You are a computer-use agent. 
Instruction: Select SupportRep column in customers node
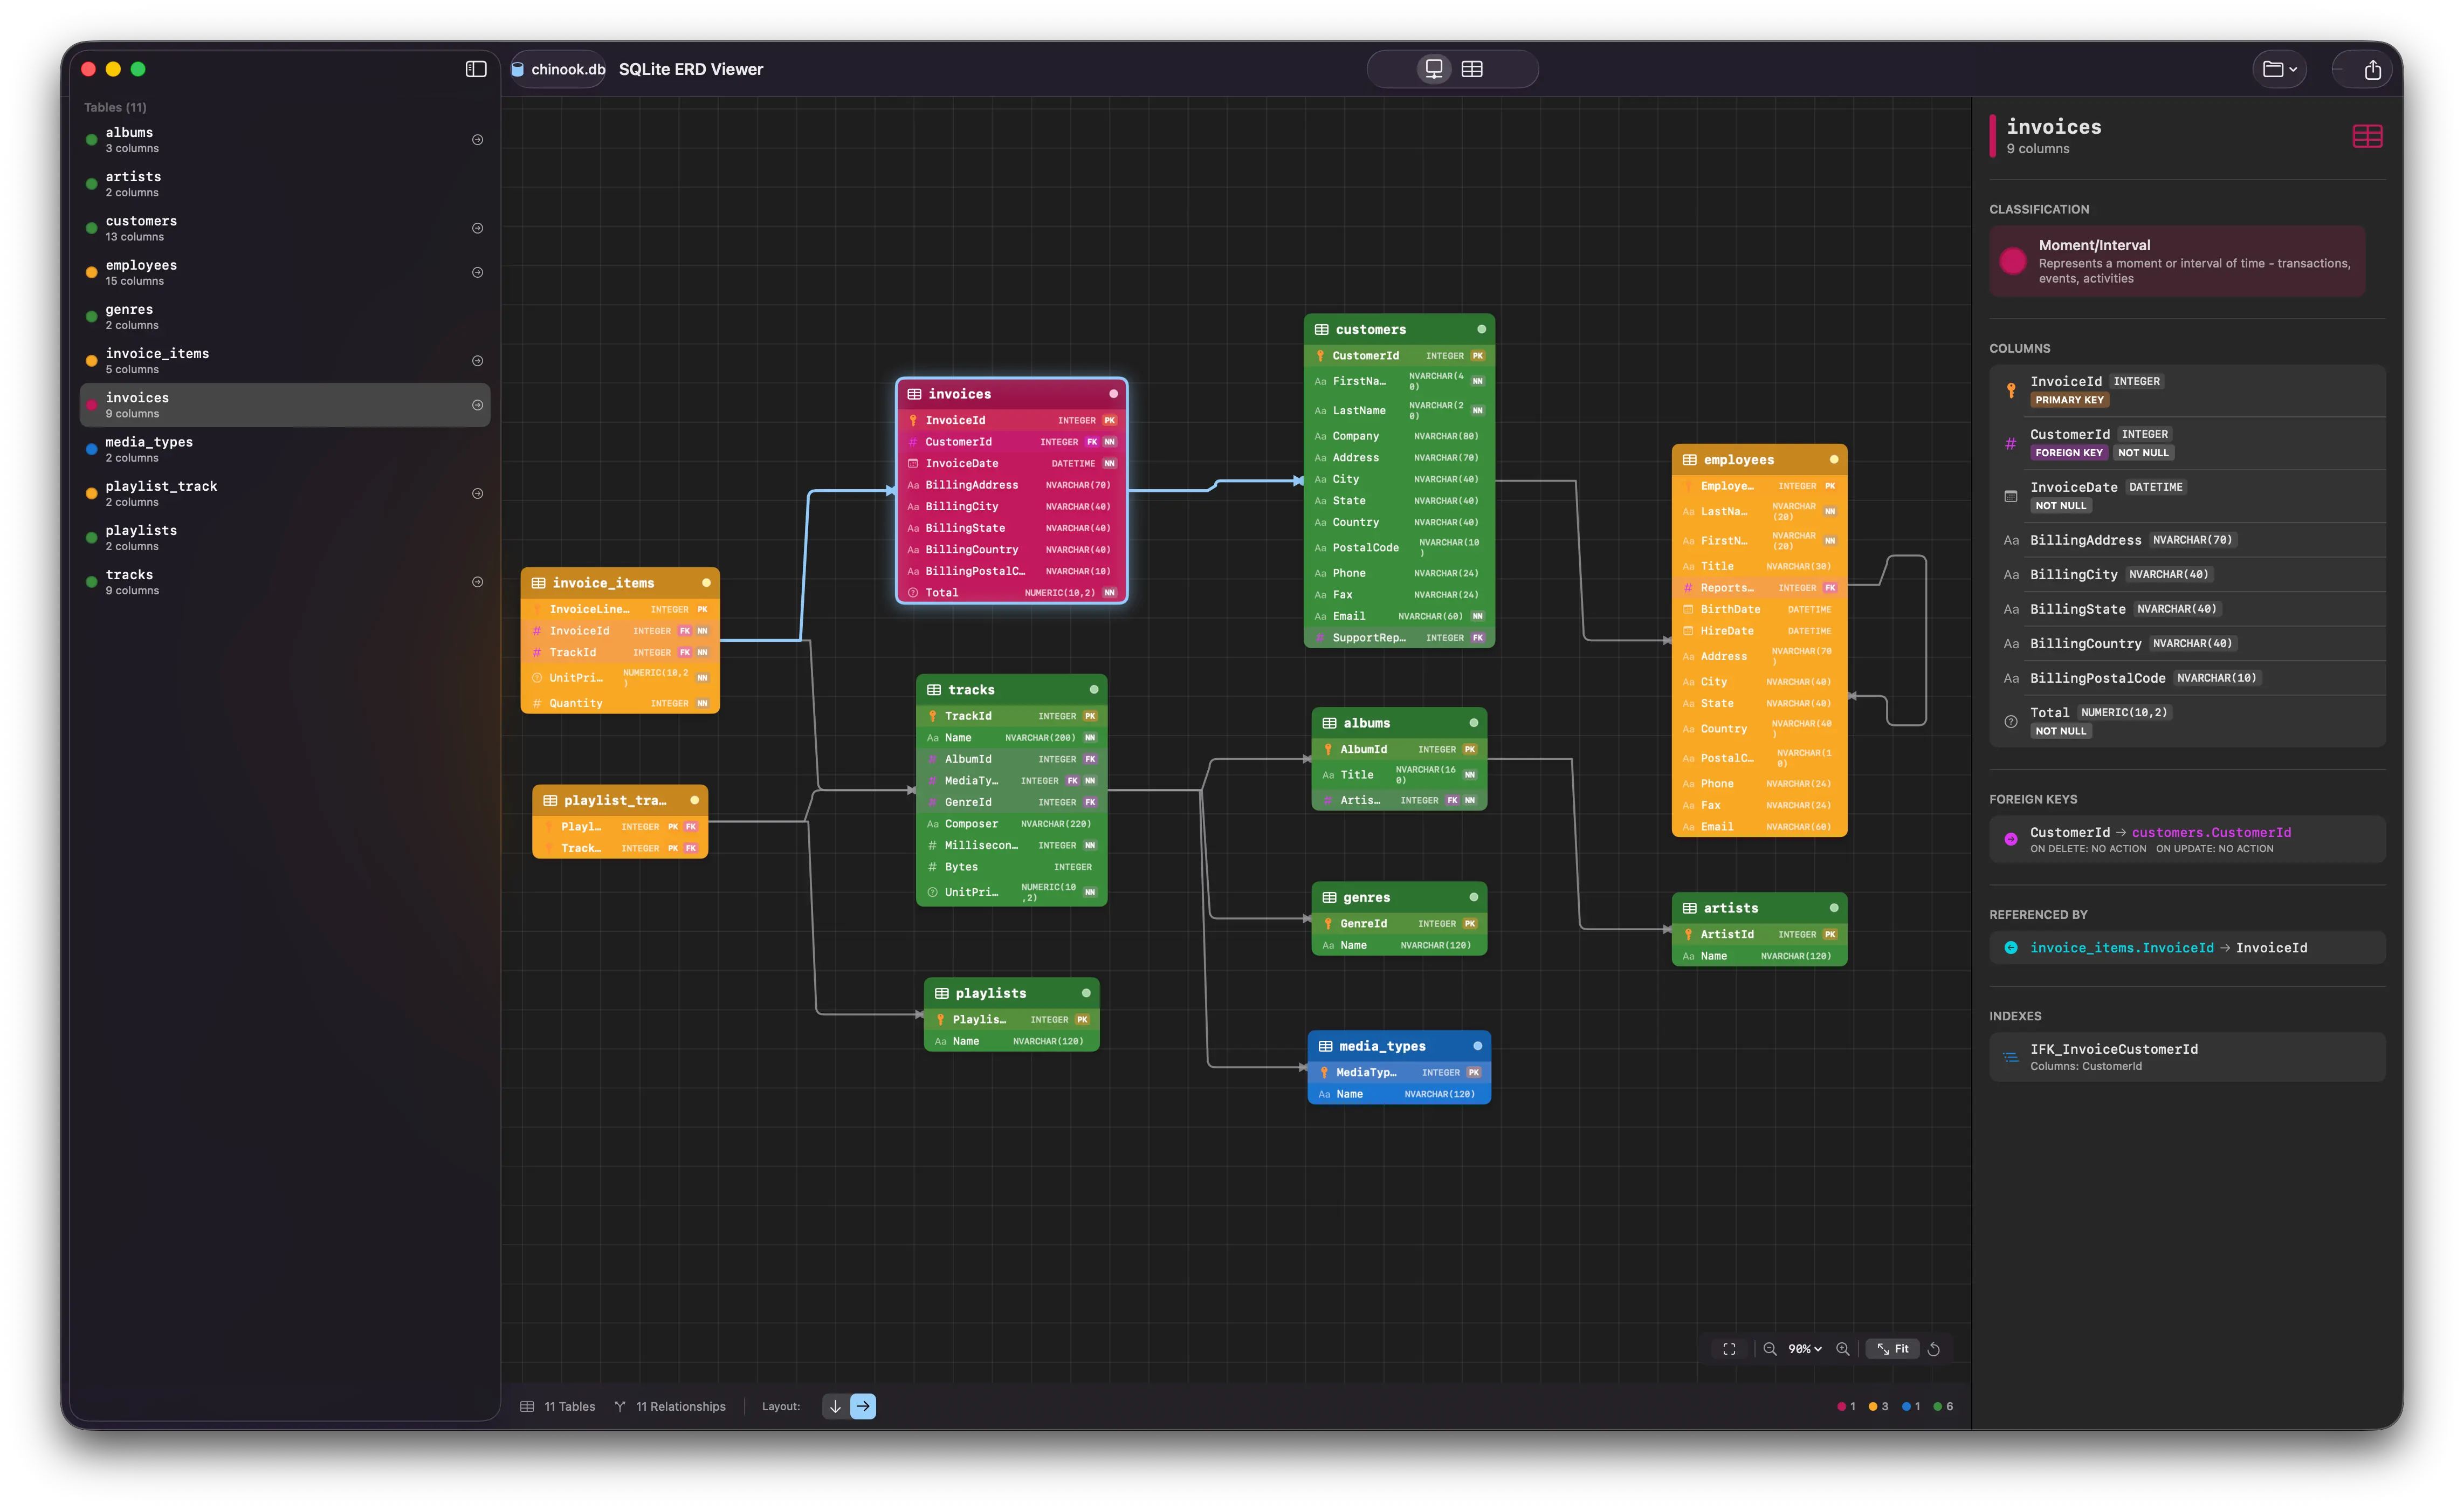coord(1399,638)
